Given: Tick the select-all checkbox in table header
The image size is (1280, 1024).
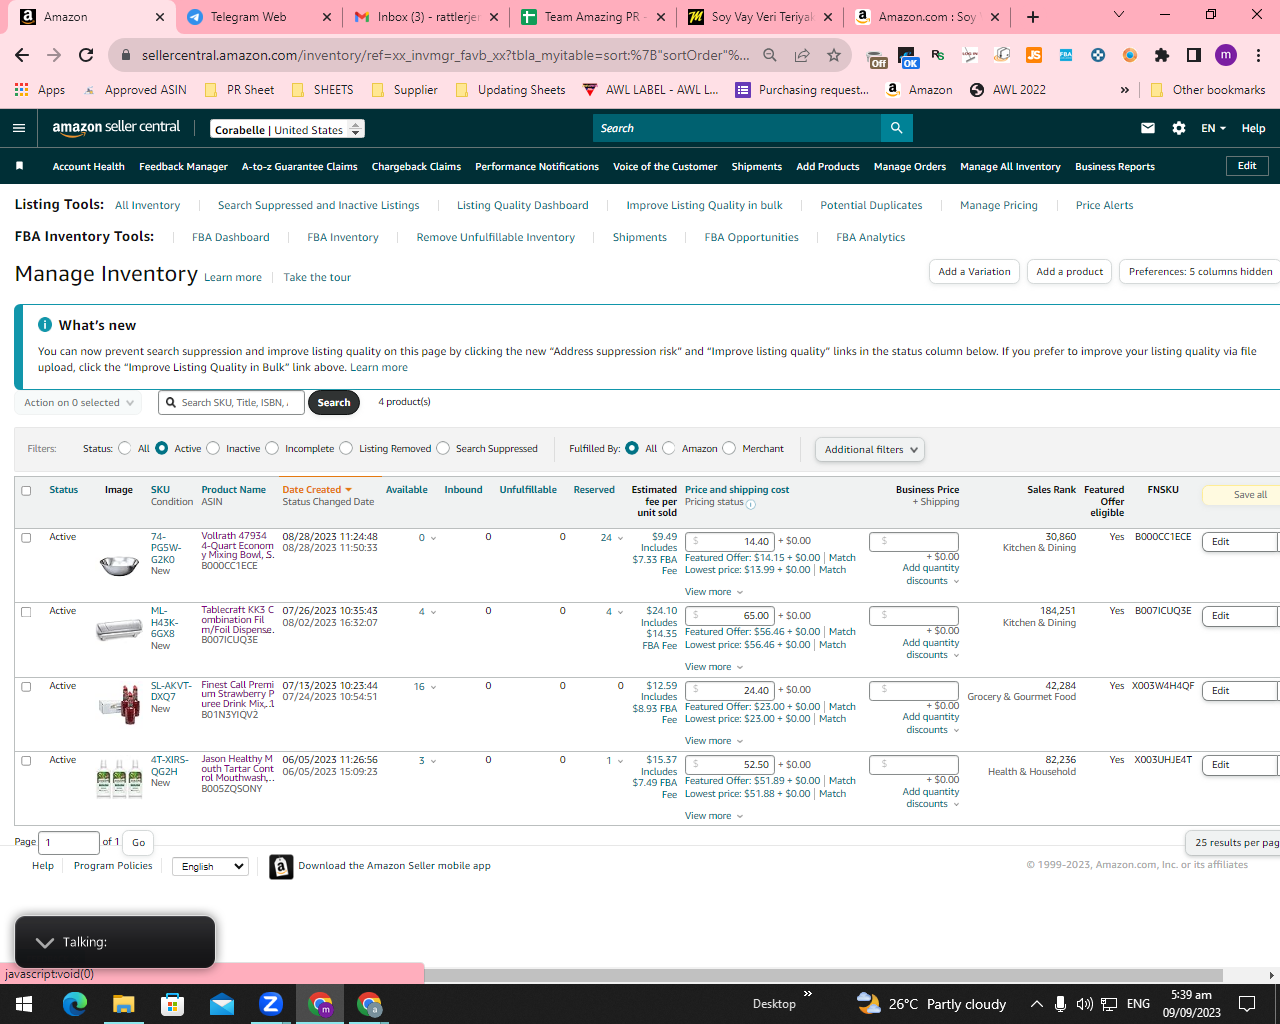Looking at the screenshot, I should 26,491.
